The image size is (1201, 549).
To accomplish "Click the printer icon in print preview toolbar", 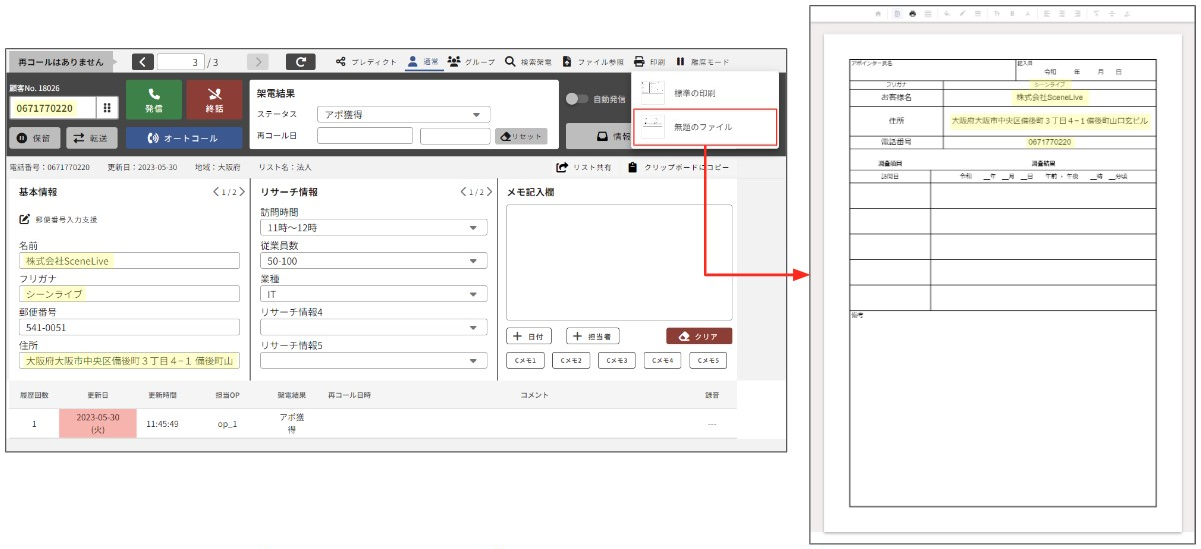I will click(912, 13).
